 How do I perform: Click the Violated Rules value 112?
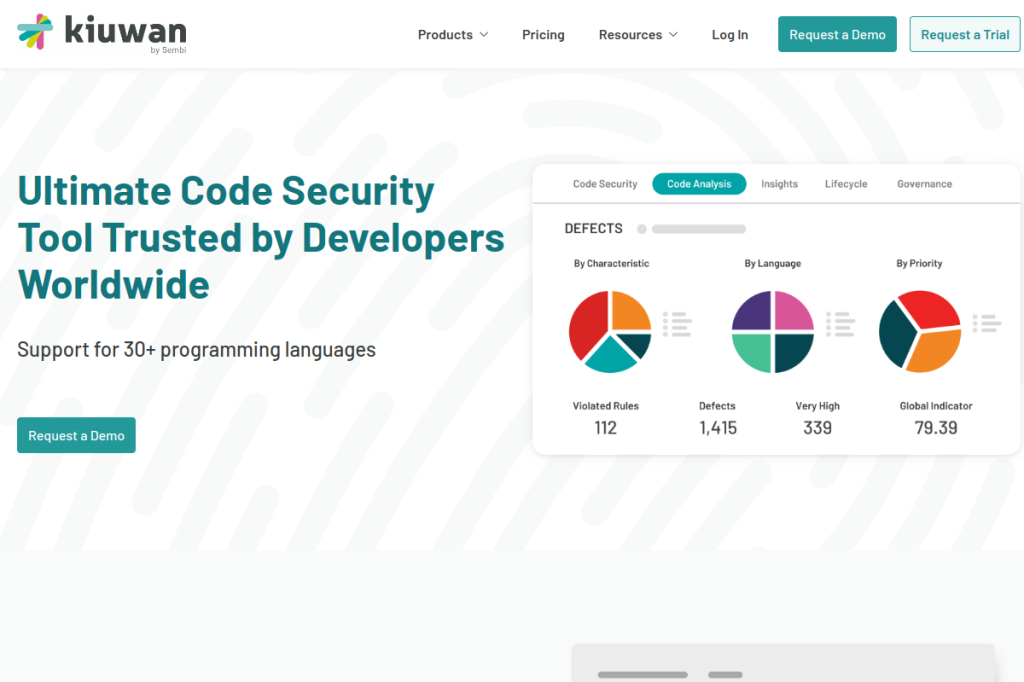click(x=605, y=428)
